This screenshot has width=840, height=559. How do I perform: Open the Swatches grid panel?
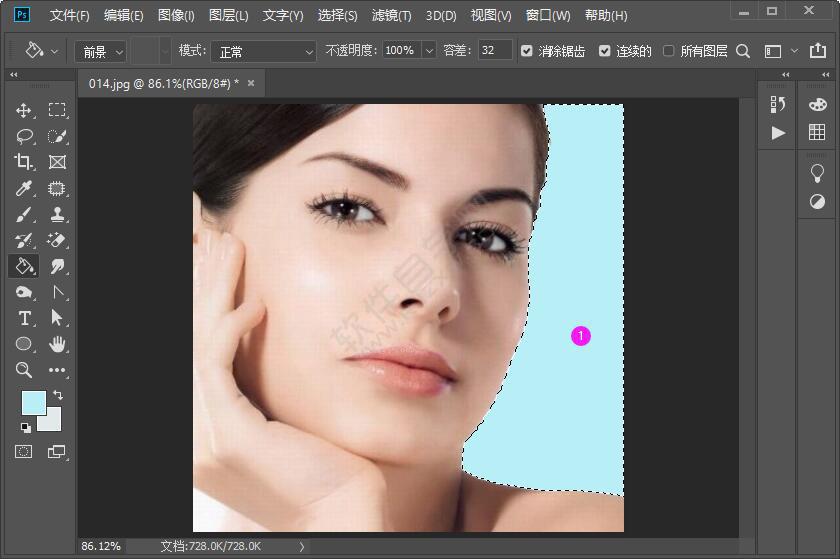click(817, 133)
